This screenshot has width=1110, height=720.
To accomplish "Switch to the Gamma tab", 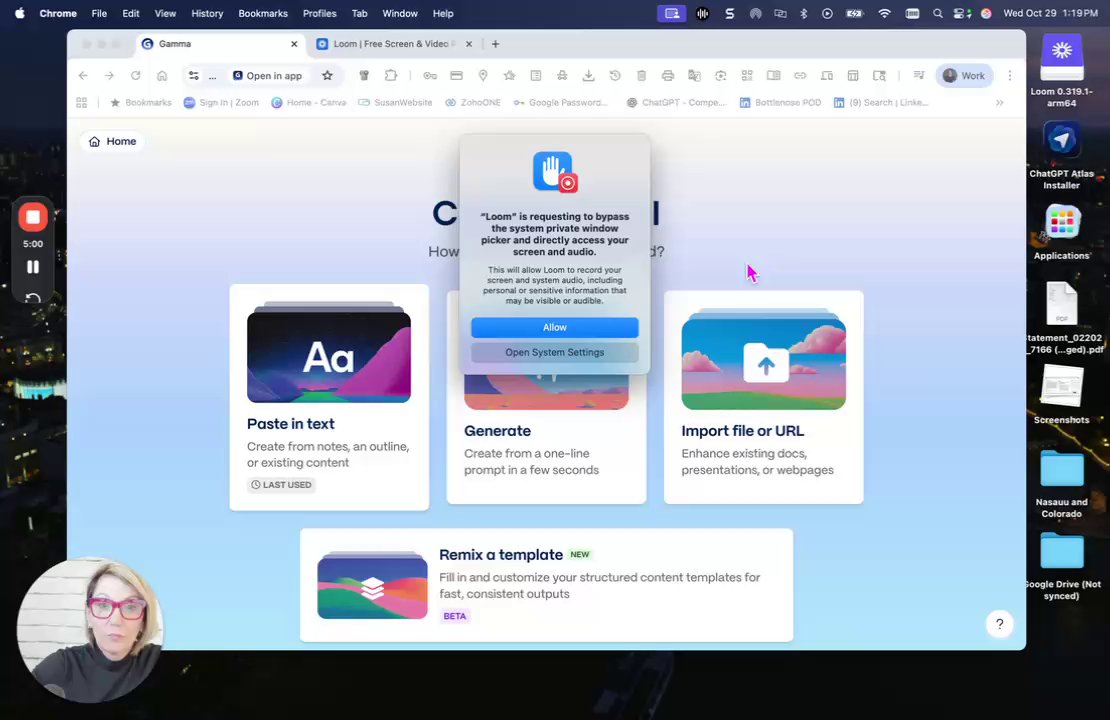I will [x=220, y=44].
